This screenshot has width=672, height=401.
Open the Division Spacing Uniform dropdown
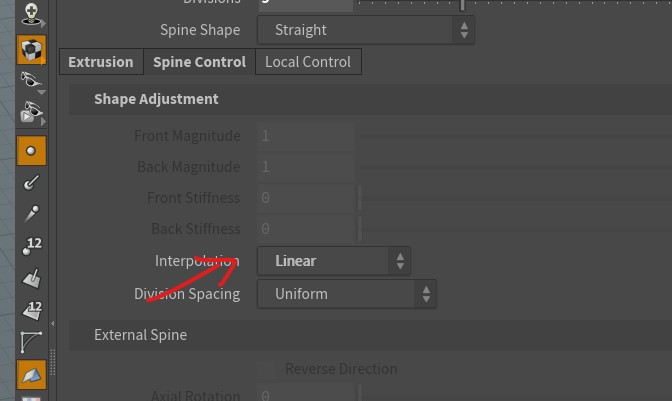click(x=347, y=294)
